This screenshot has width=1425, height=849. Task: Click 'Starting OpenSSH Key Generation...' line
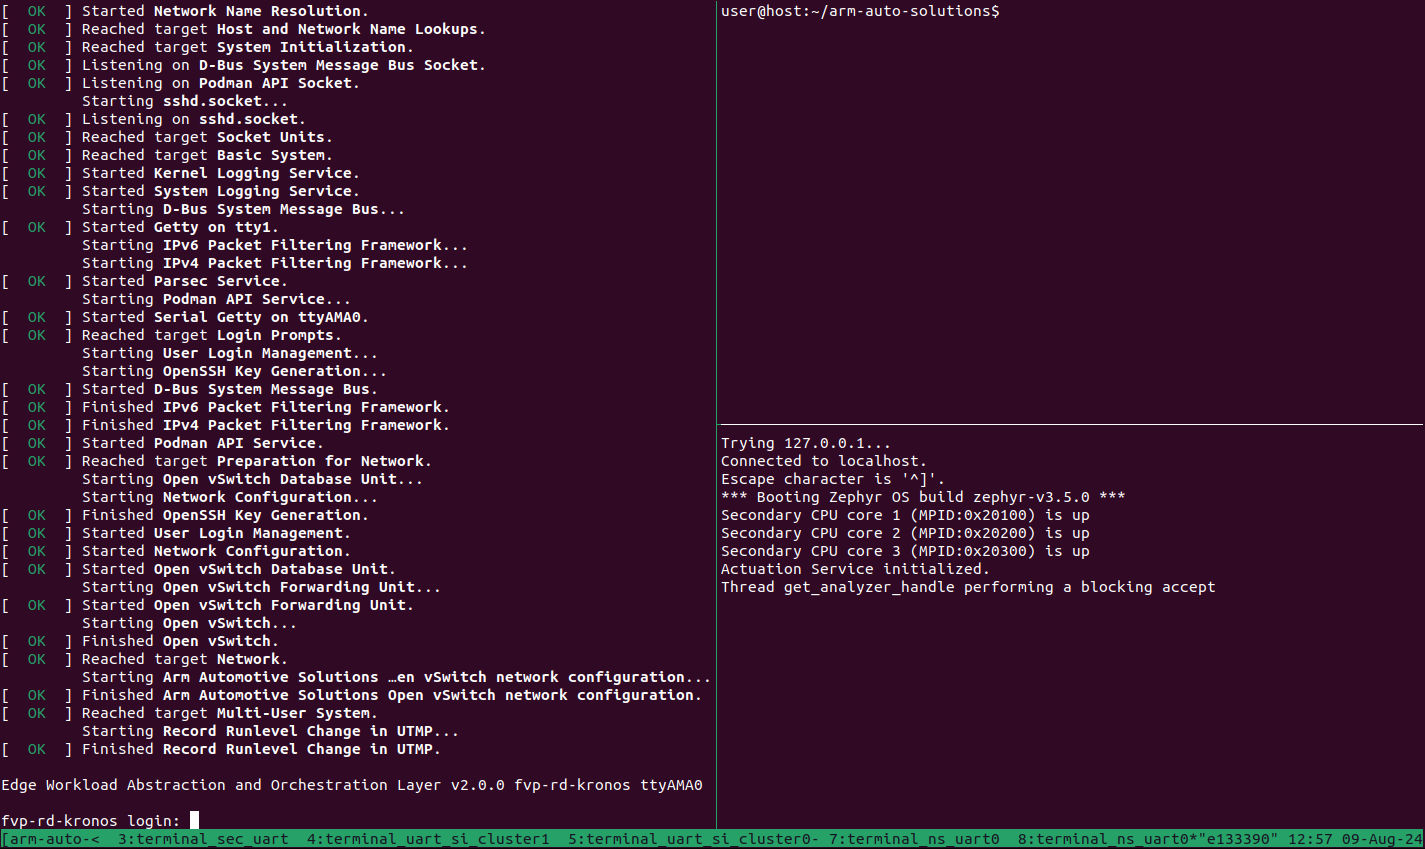[234, 371]
